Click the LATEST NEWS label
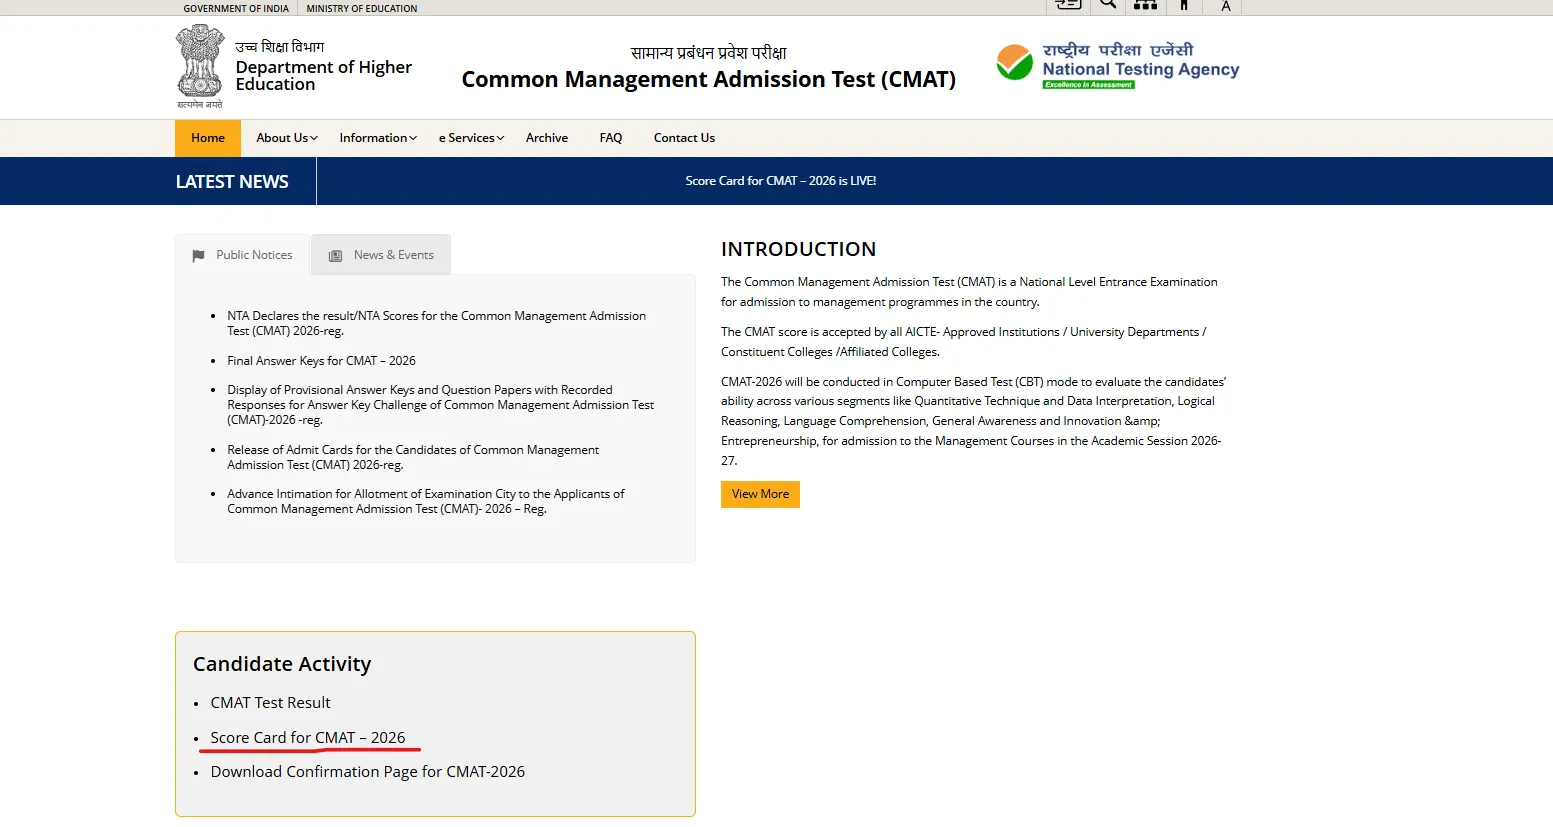The image size is (1553, 827). point(232,181)
